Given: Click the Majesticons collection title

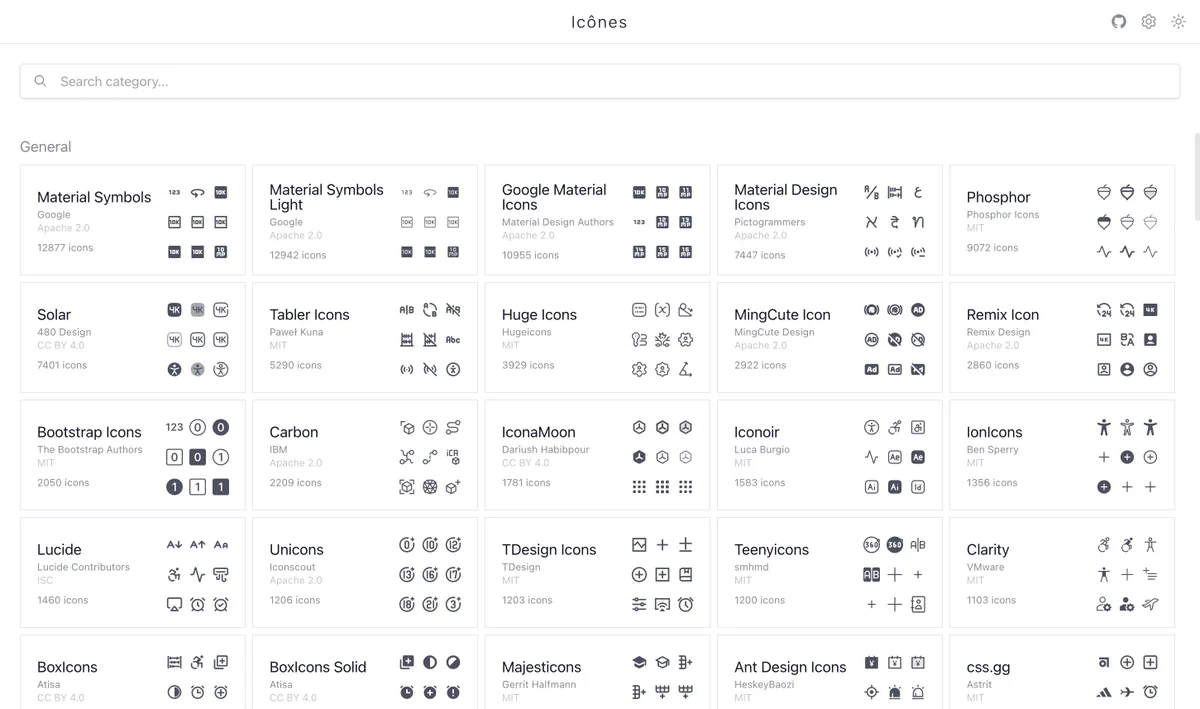Looking at the screenshot, I should click(x=541, y=667).
